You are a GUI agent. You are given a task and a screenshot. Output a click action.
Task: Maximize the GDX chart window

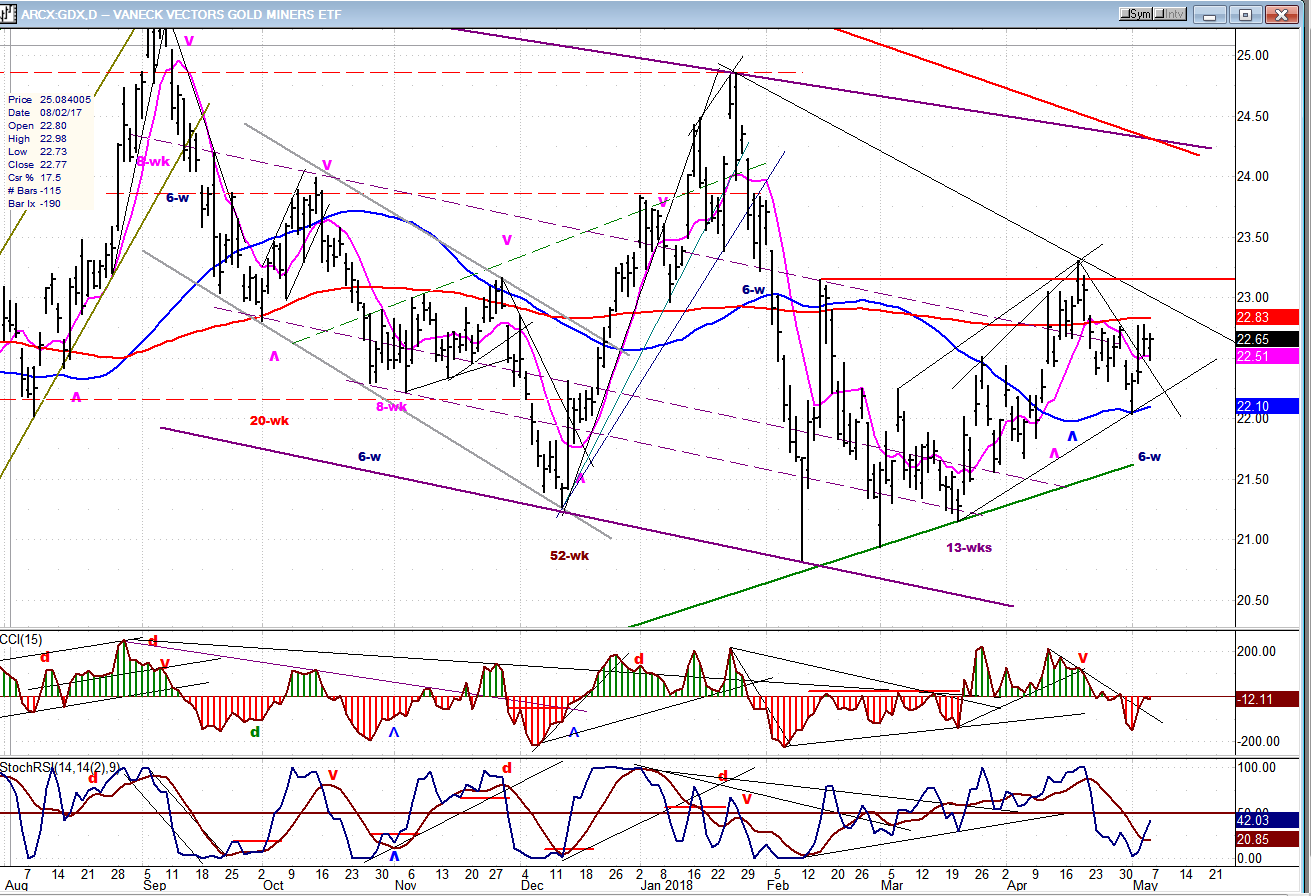[x=1246, y=14]
